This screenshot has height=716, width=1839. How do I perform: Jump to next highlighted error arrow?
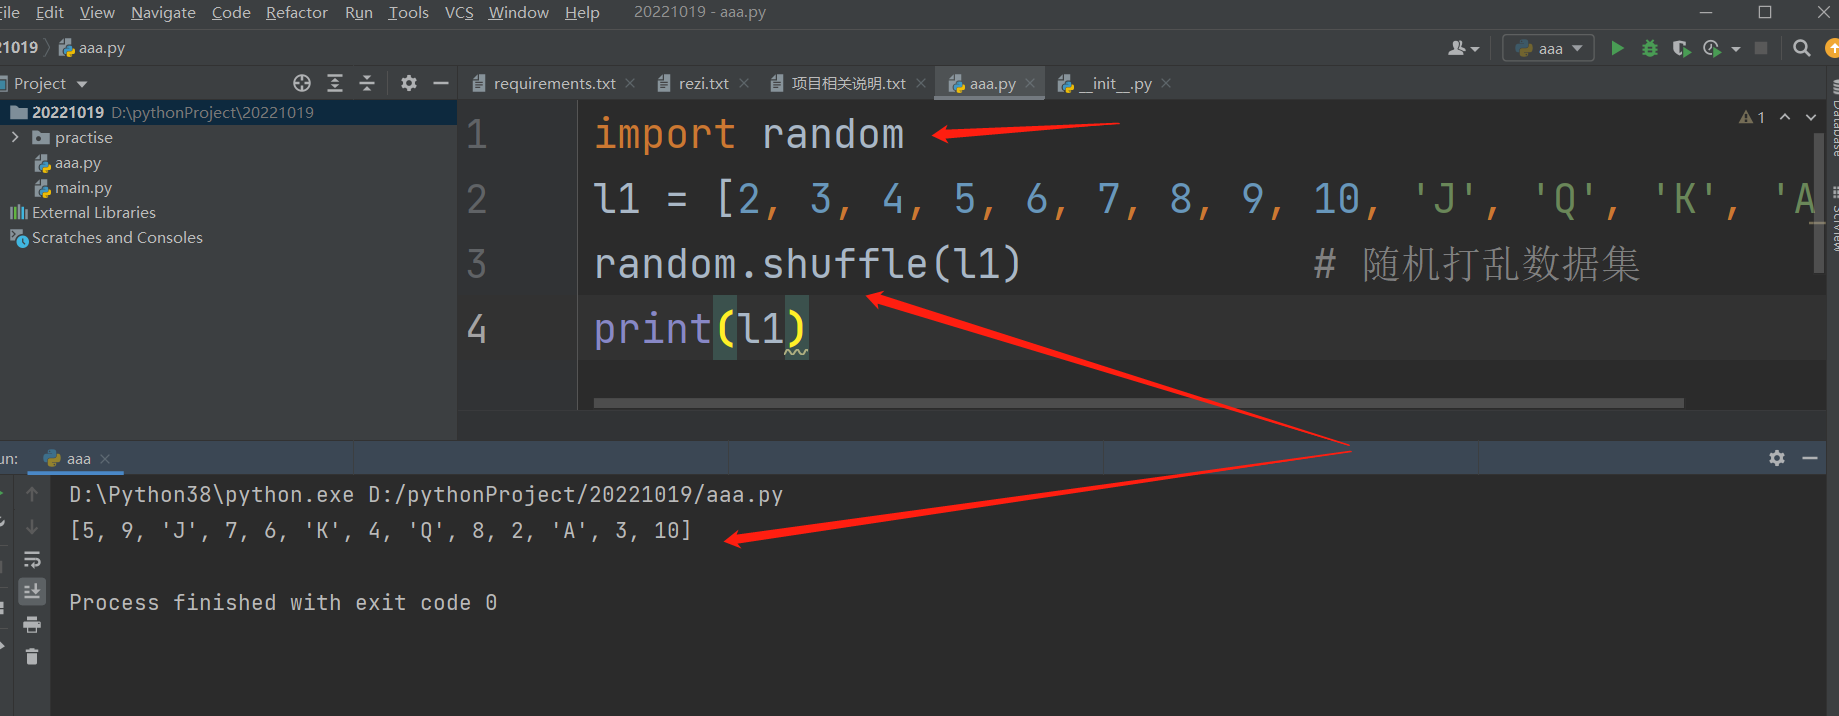1811,117
